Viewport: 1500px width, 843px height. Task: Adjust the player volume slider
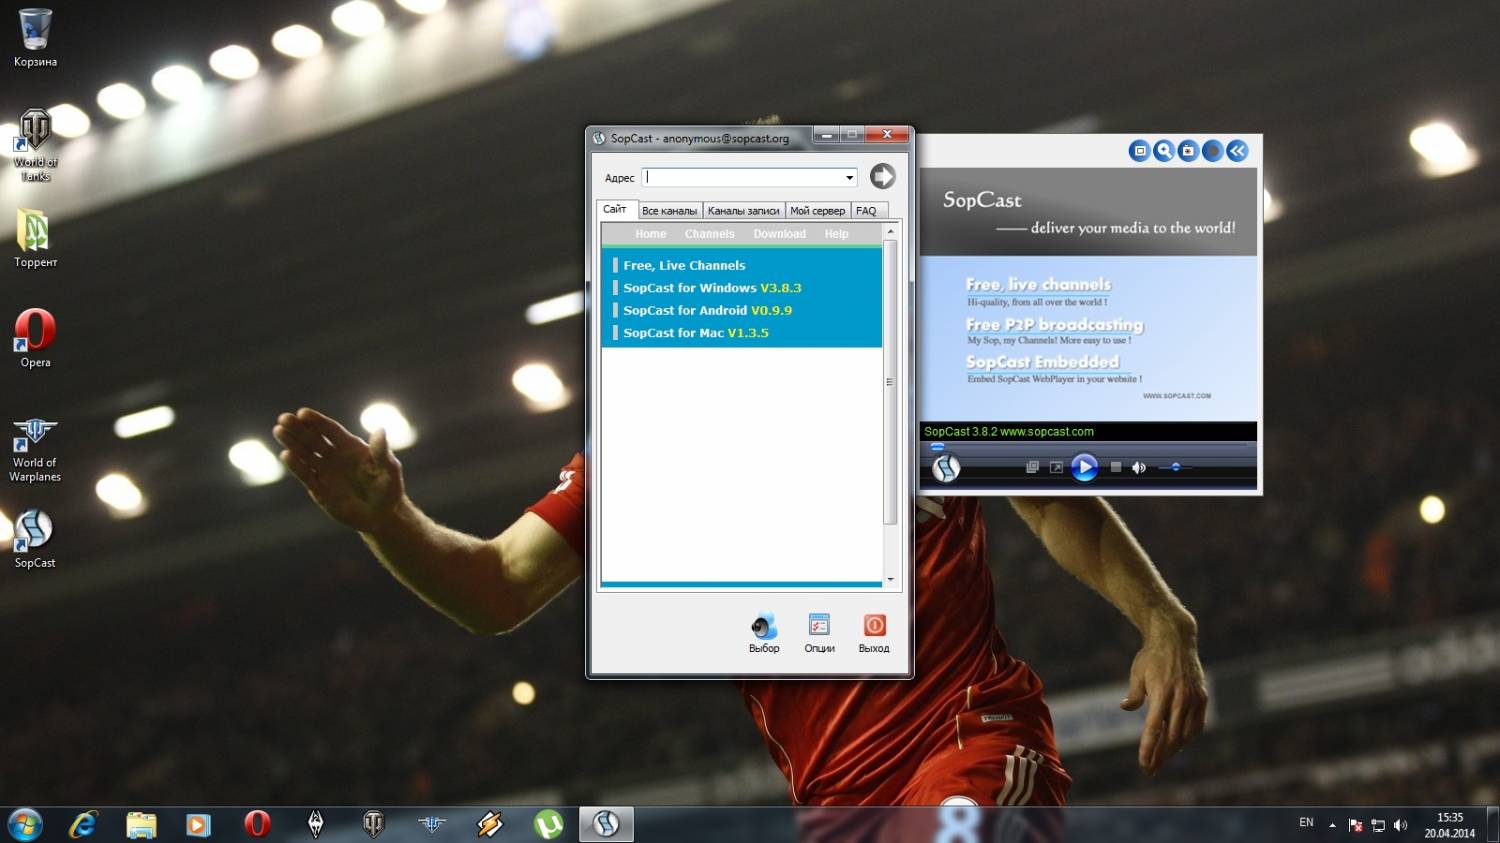(1175, 467)
